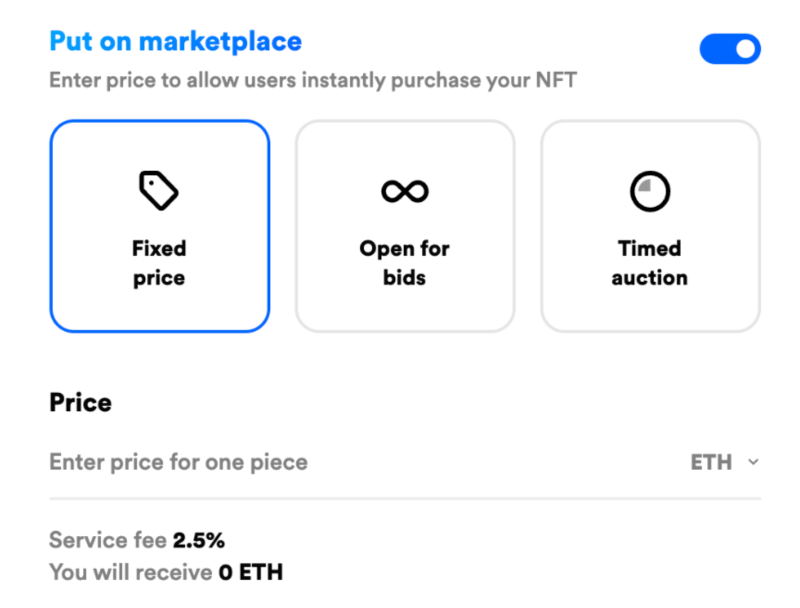The width and height of the screenshot is (800, 608).
Task: Click the "0 ETH" receive amount
Action: coord(251,572)
